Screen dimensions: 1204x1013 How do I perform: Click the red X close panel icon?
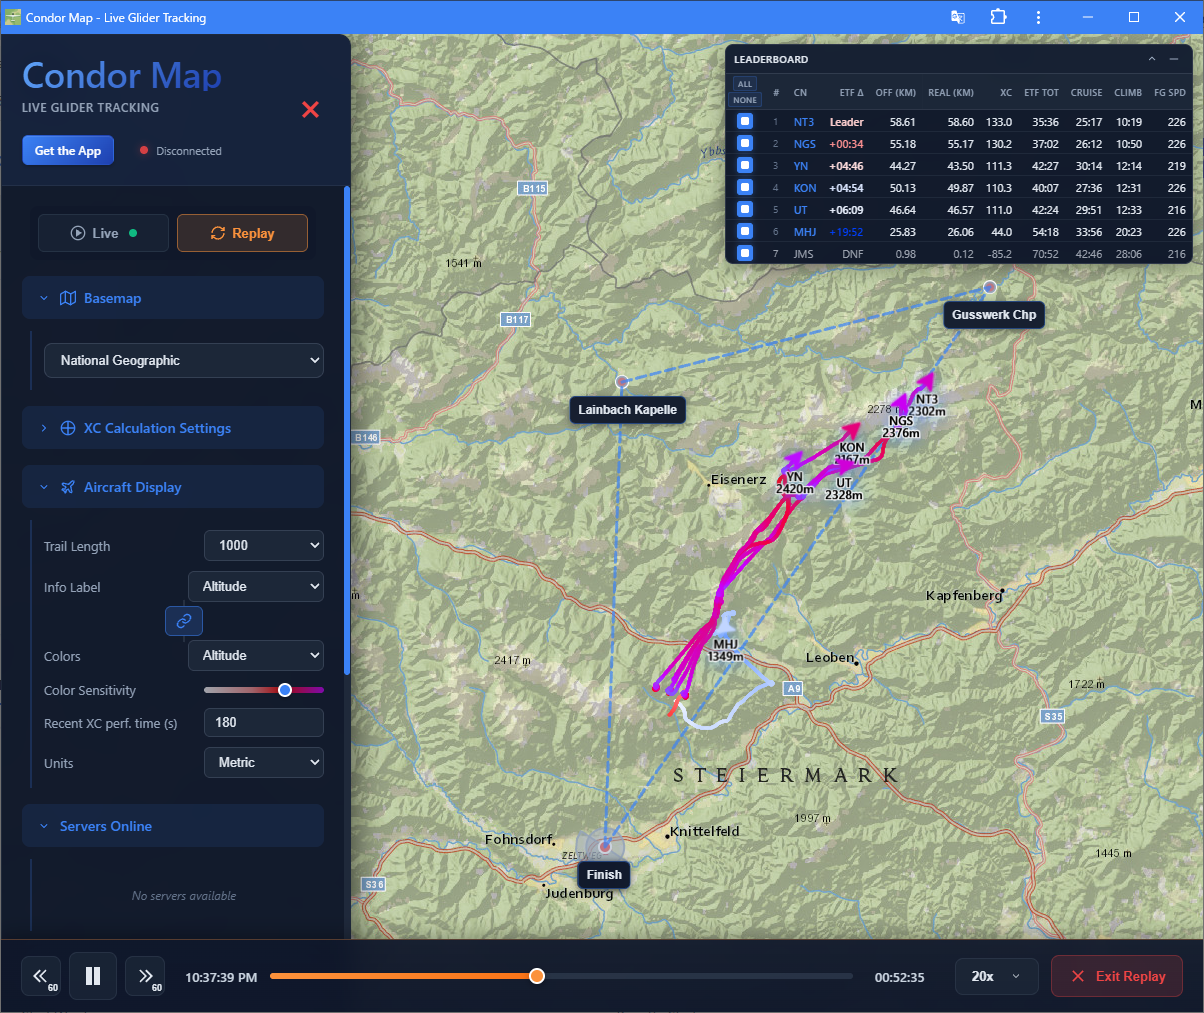310,109
